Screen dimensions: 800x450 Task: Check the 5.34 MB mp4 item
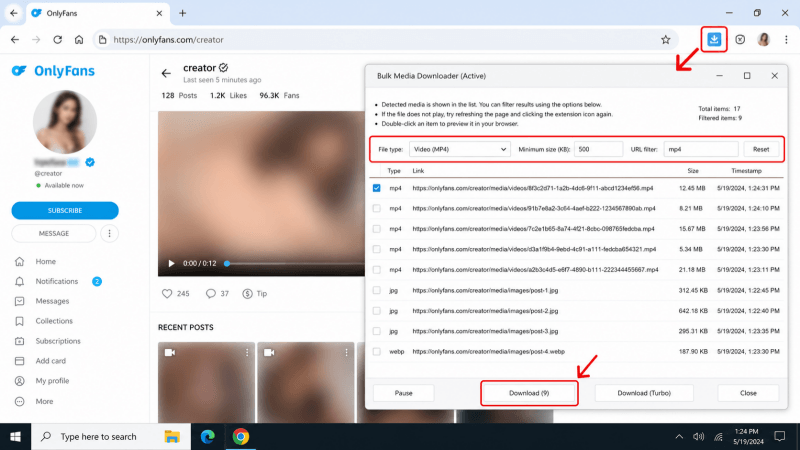pyautogui.click(x=377, y=249)
